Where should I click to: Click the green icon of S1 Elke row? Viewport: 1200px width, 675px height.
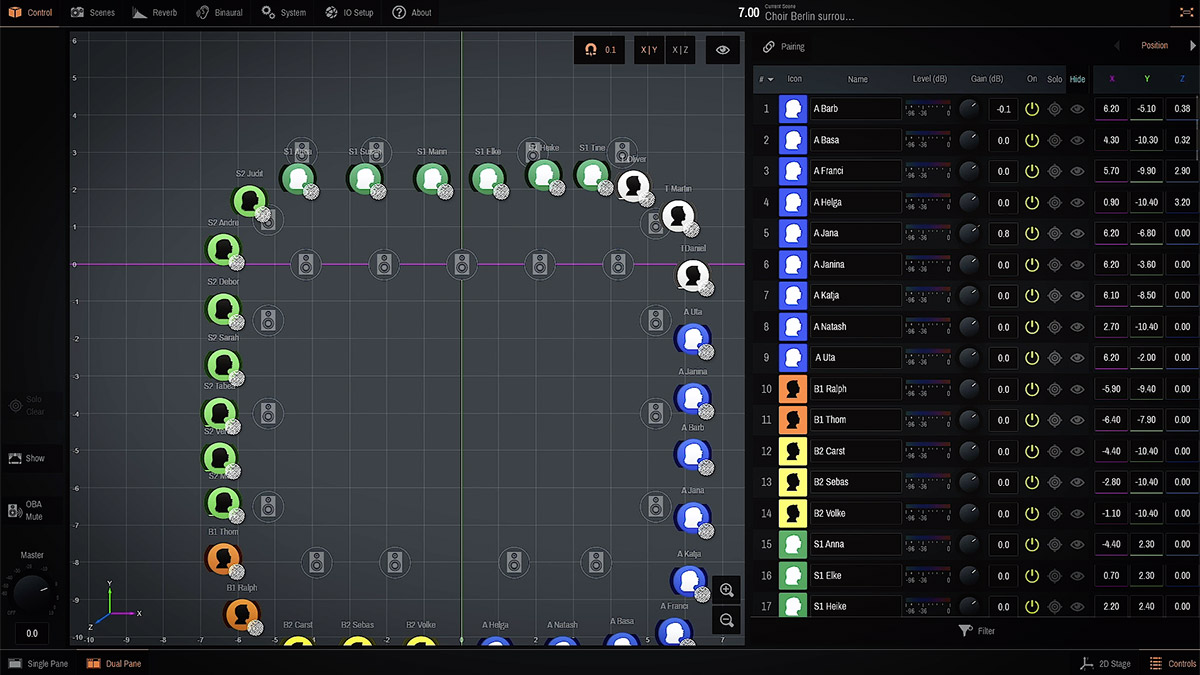(x=793, y=575)
